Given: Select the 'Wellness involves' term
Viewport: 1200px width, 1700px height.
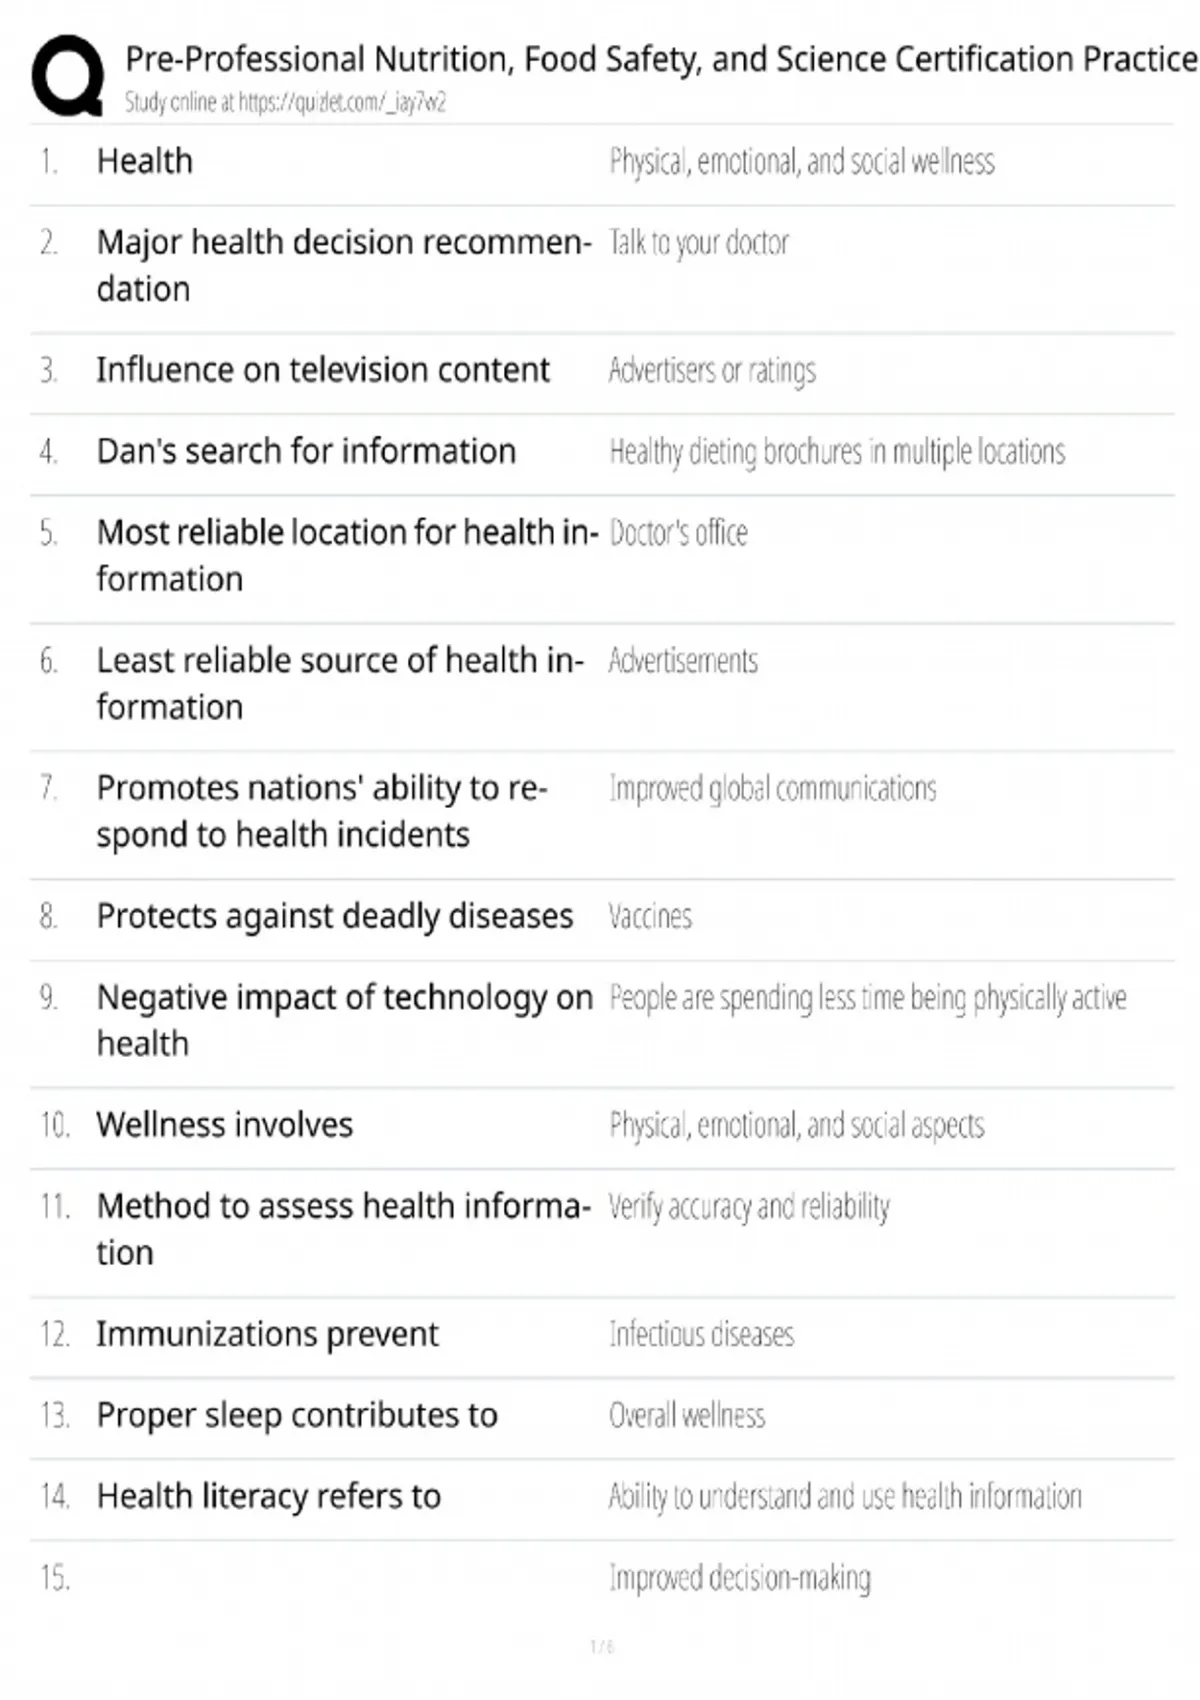Looking at the screenshot, I should [225, 1125].
